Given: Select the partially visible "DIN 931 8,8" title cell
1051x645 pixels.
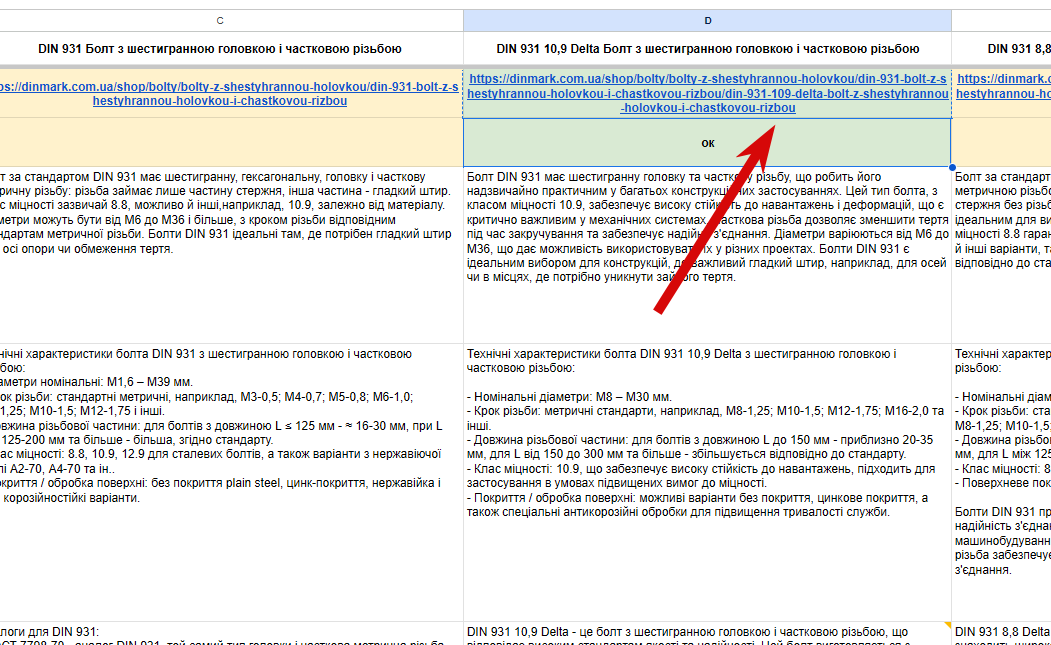Looking at the screenshot, I should 1001,49.
